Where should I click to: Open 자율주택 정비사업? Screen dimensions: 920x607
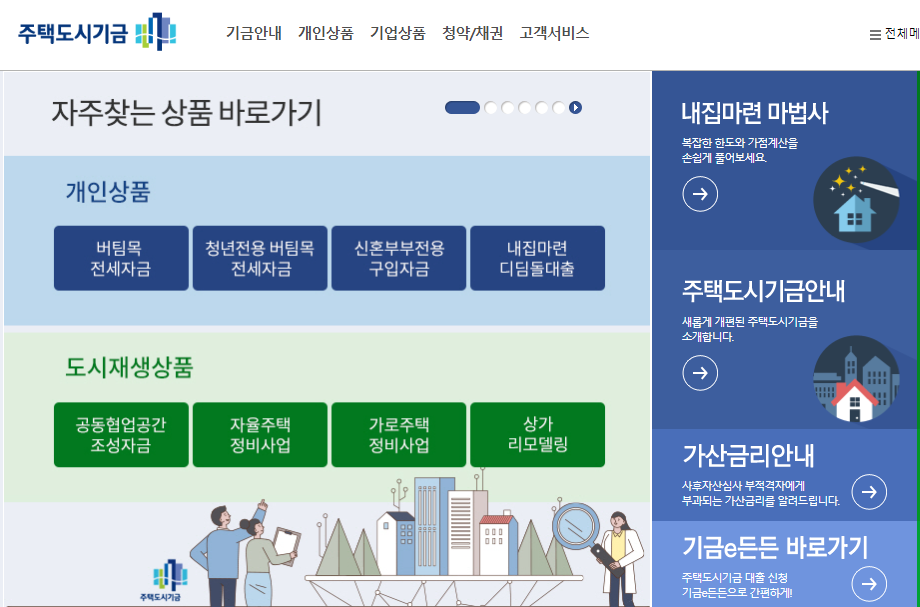point(260,434)
